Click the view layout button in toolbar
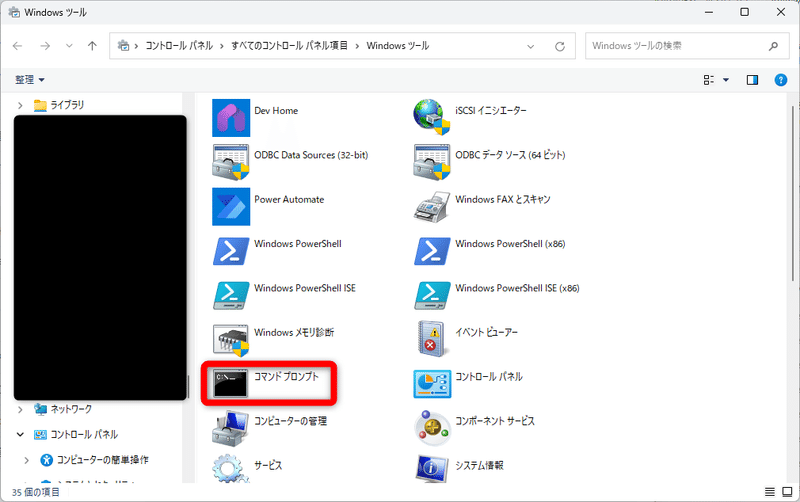The image size is (800, 502). 709,80
